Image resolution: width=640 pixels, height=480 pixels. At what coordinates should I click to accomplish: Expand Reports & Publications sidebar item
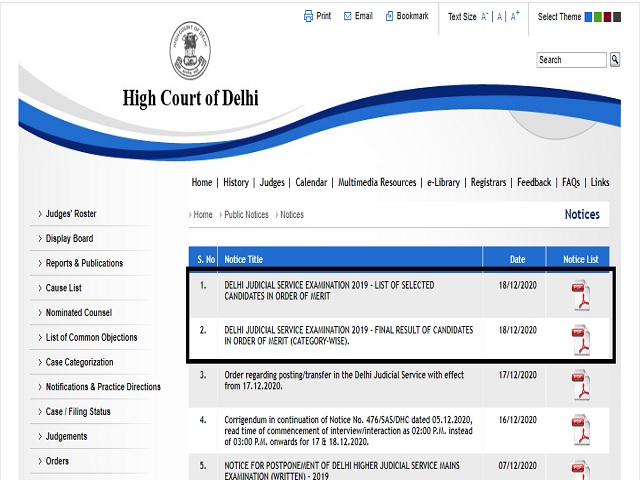(x=84, y=263)
